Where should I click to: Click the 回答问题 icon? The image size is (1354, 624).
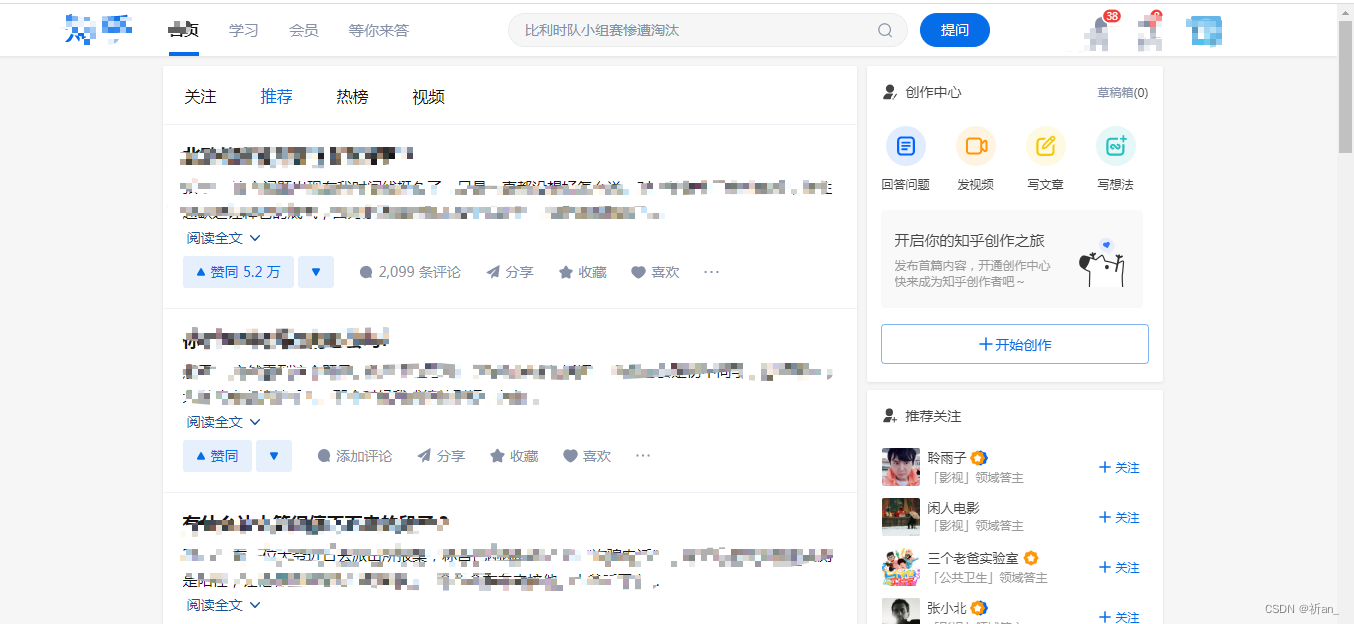click(x=906, y=146)
